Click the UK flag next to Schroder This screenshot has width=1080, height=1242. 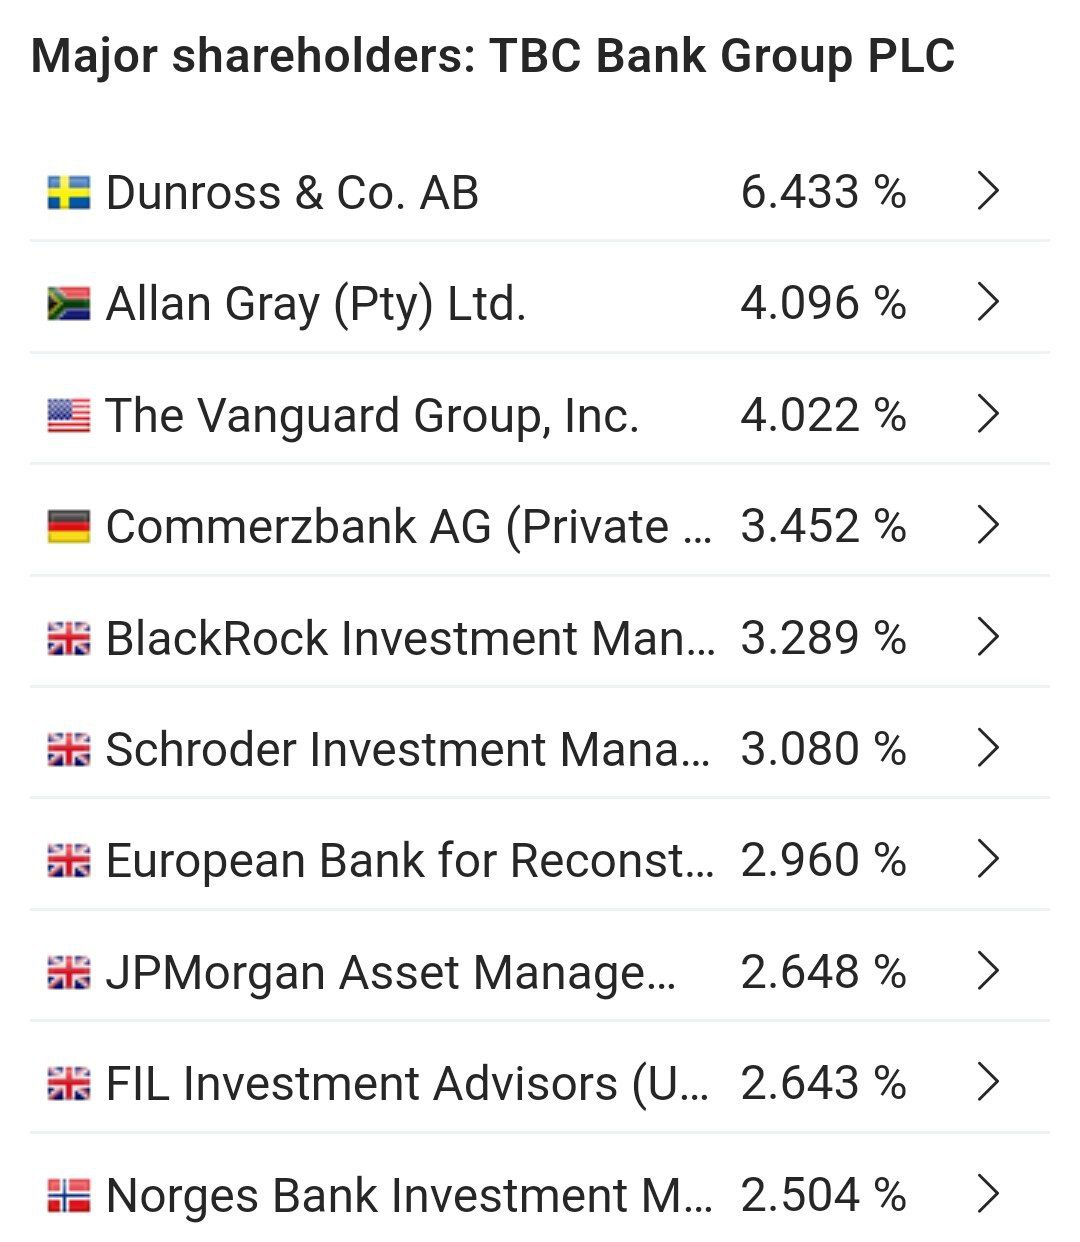click(x=68, y=749)
